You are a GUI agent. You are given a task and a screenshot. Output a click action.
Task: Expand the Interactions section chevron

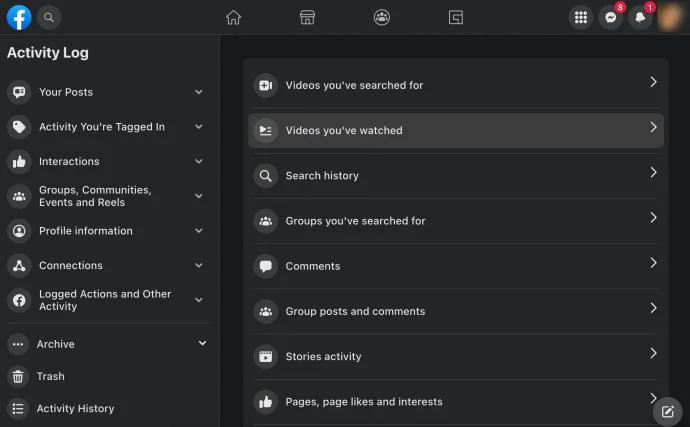point(199,161)
